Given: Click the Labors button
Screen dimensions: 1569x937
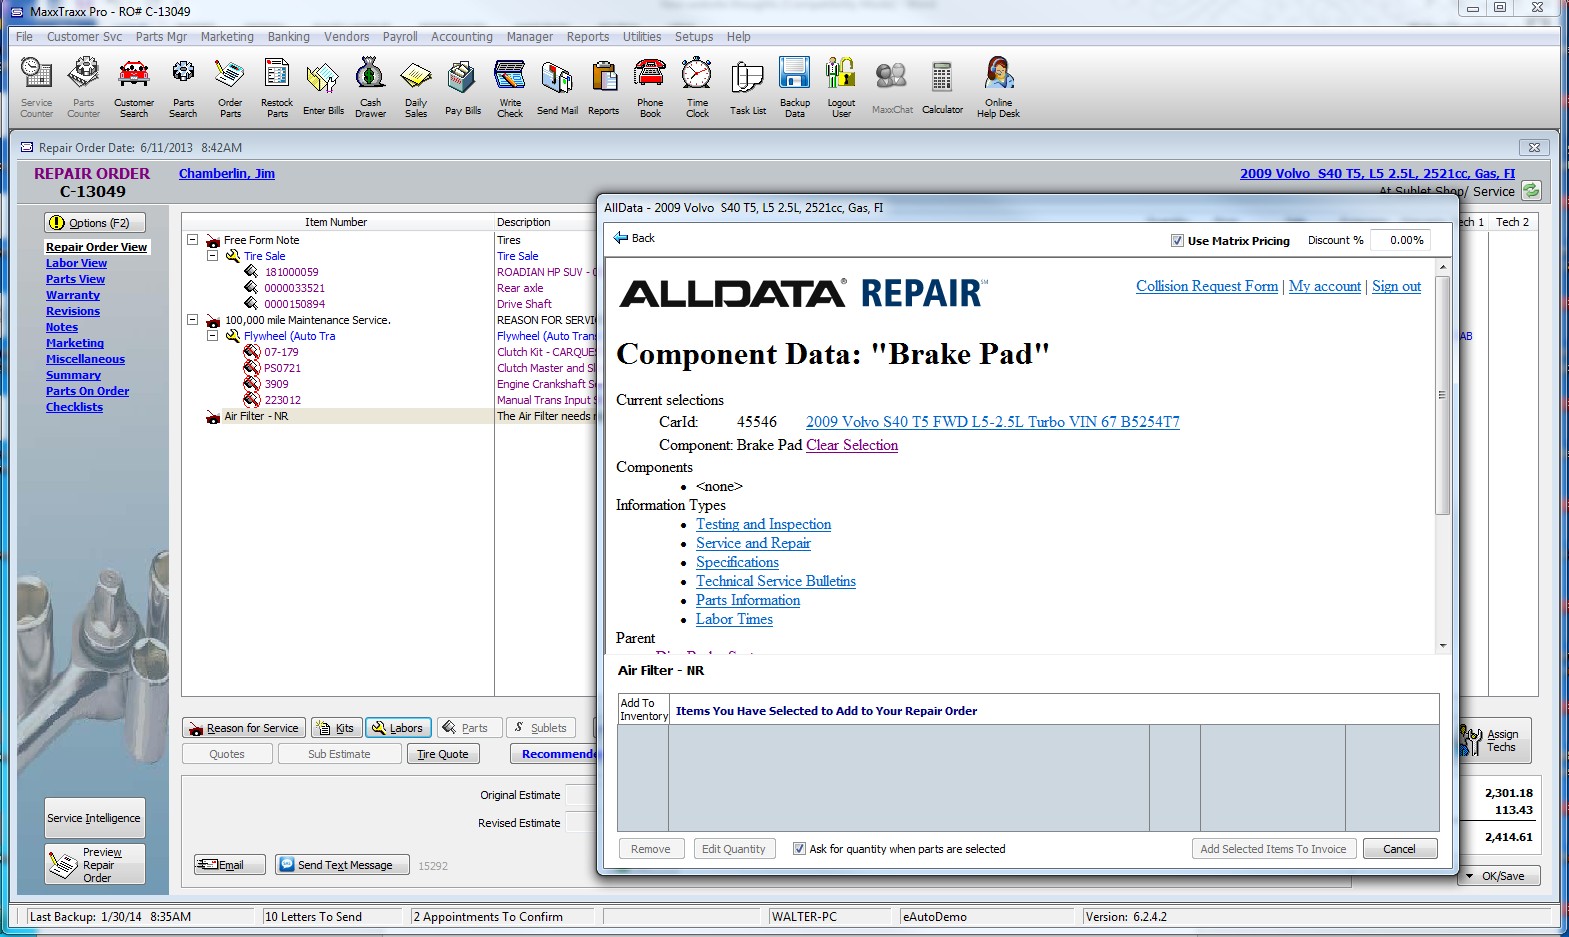Looking at the screenshot, I should coord(398,728).
